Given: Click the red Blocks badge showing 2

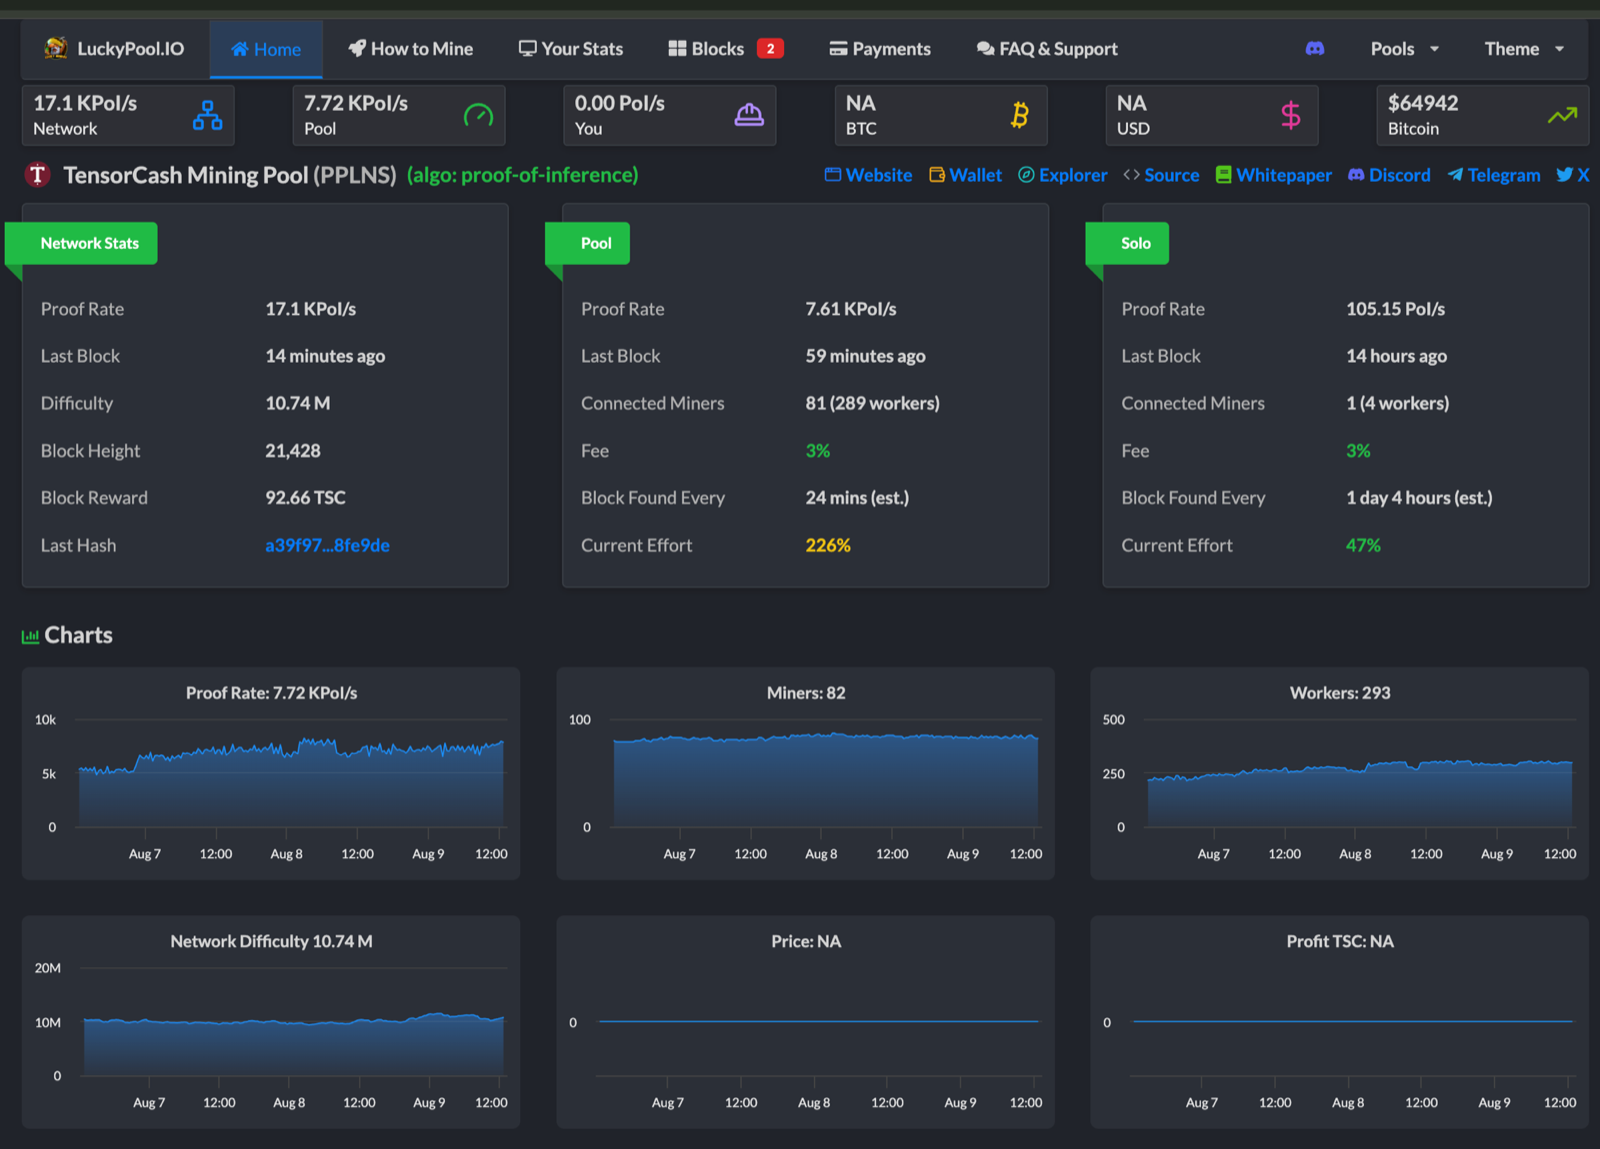Looking at the screenshot, I should coord(770,48).
